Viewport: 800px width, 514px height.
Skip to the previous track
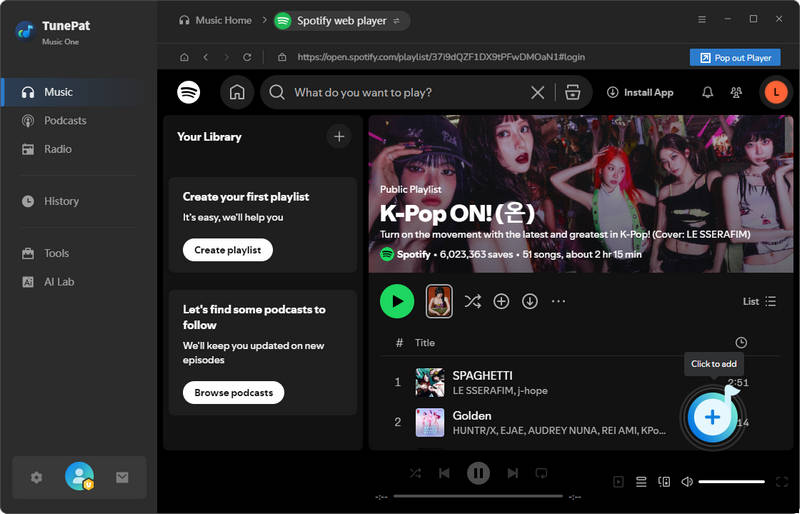(x=444, y=474)
